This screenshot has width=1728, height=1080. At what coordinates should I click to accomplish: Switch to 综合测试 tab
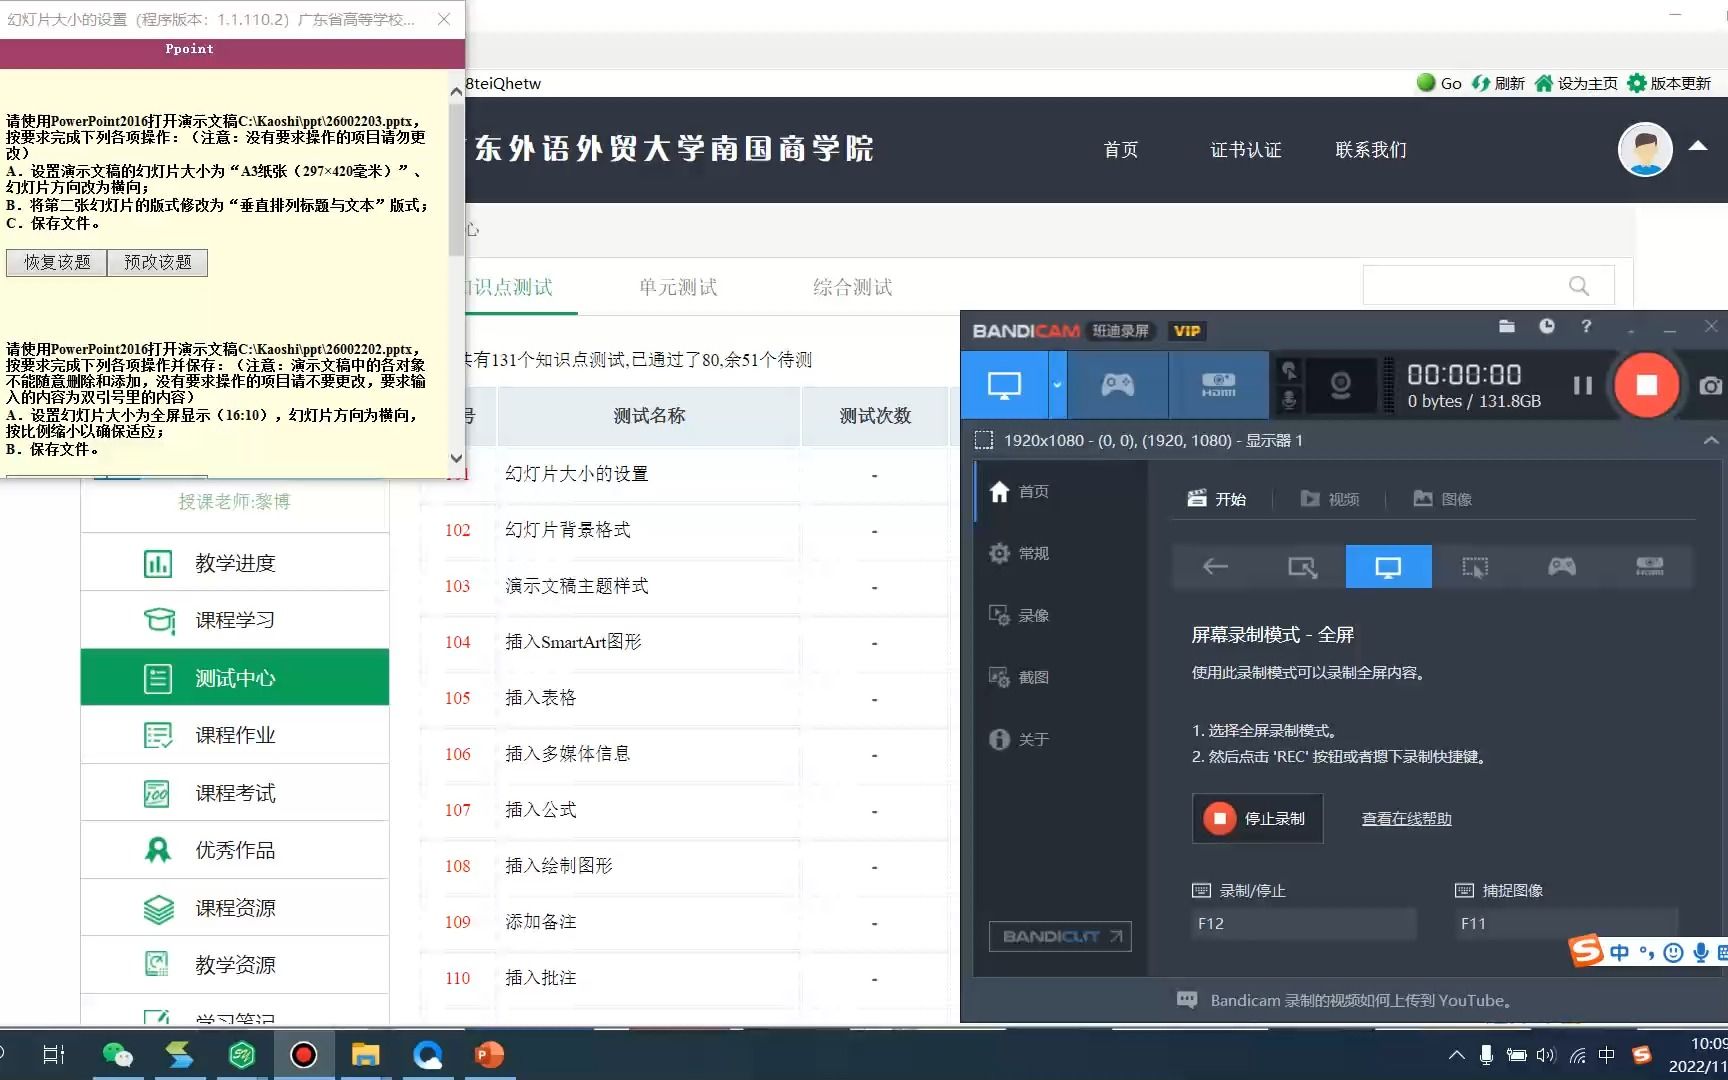[852, 288]
